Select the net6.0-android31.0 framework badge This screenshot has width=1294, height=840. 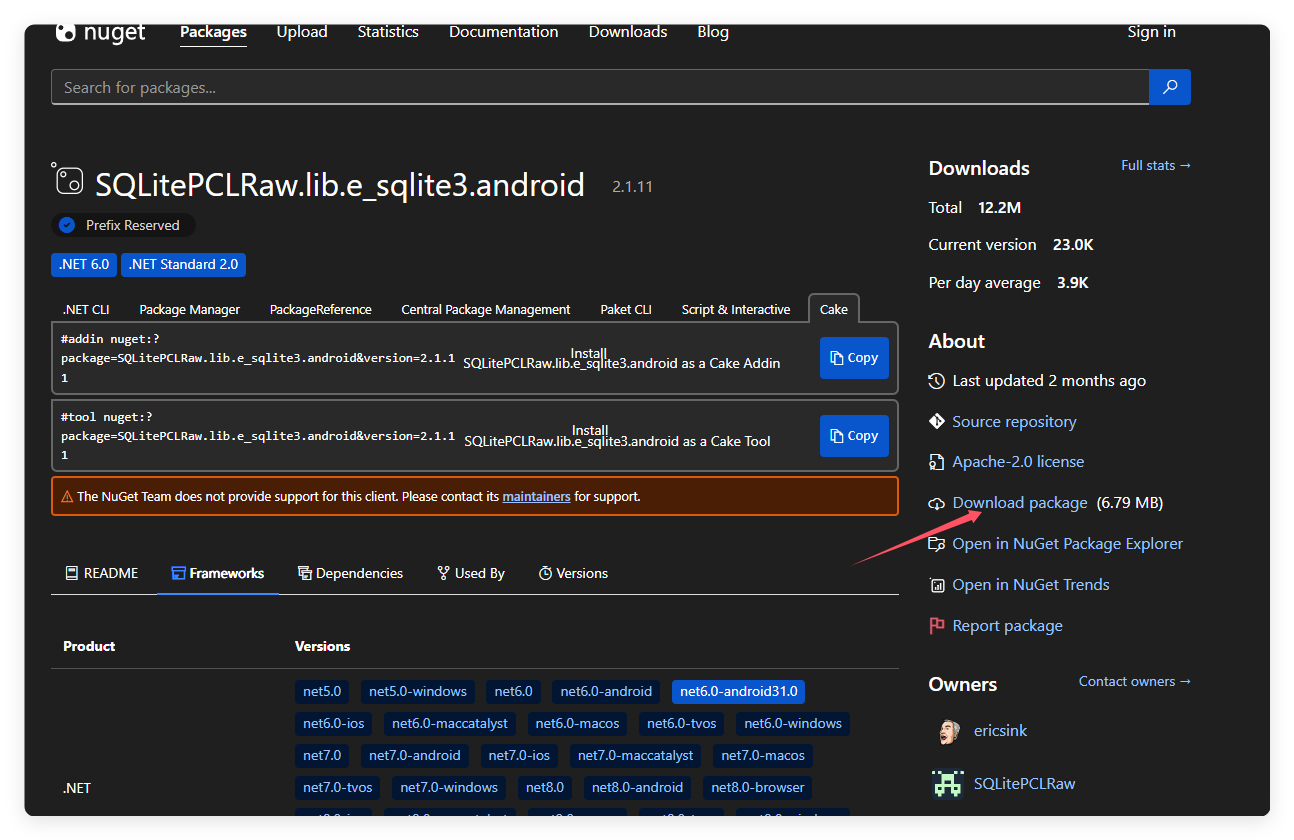[x=738, y=691]
